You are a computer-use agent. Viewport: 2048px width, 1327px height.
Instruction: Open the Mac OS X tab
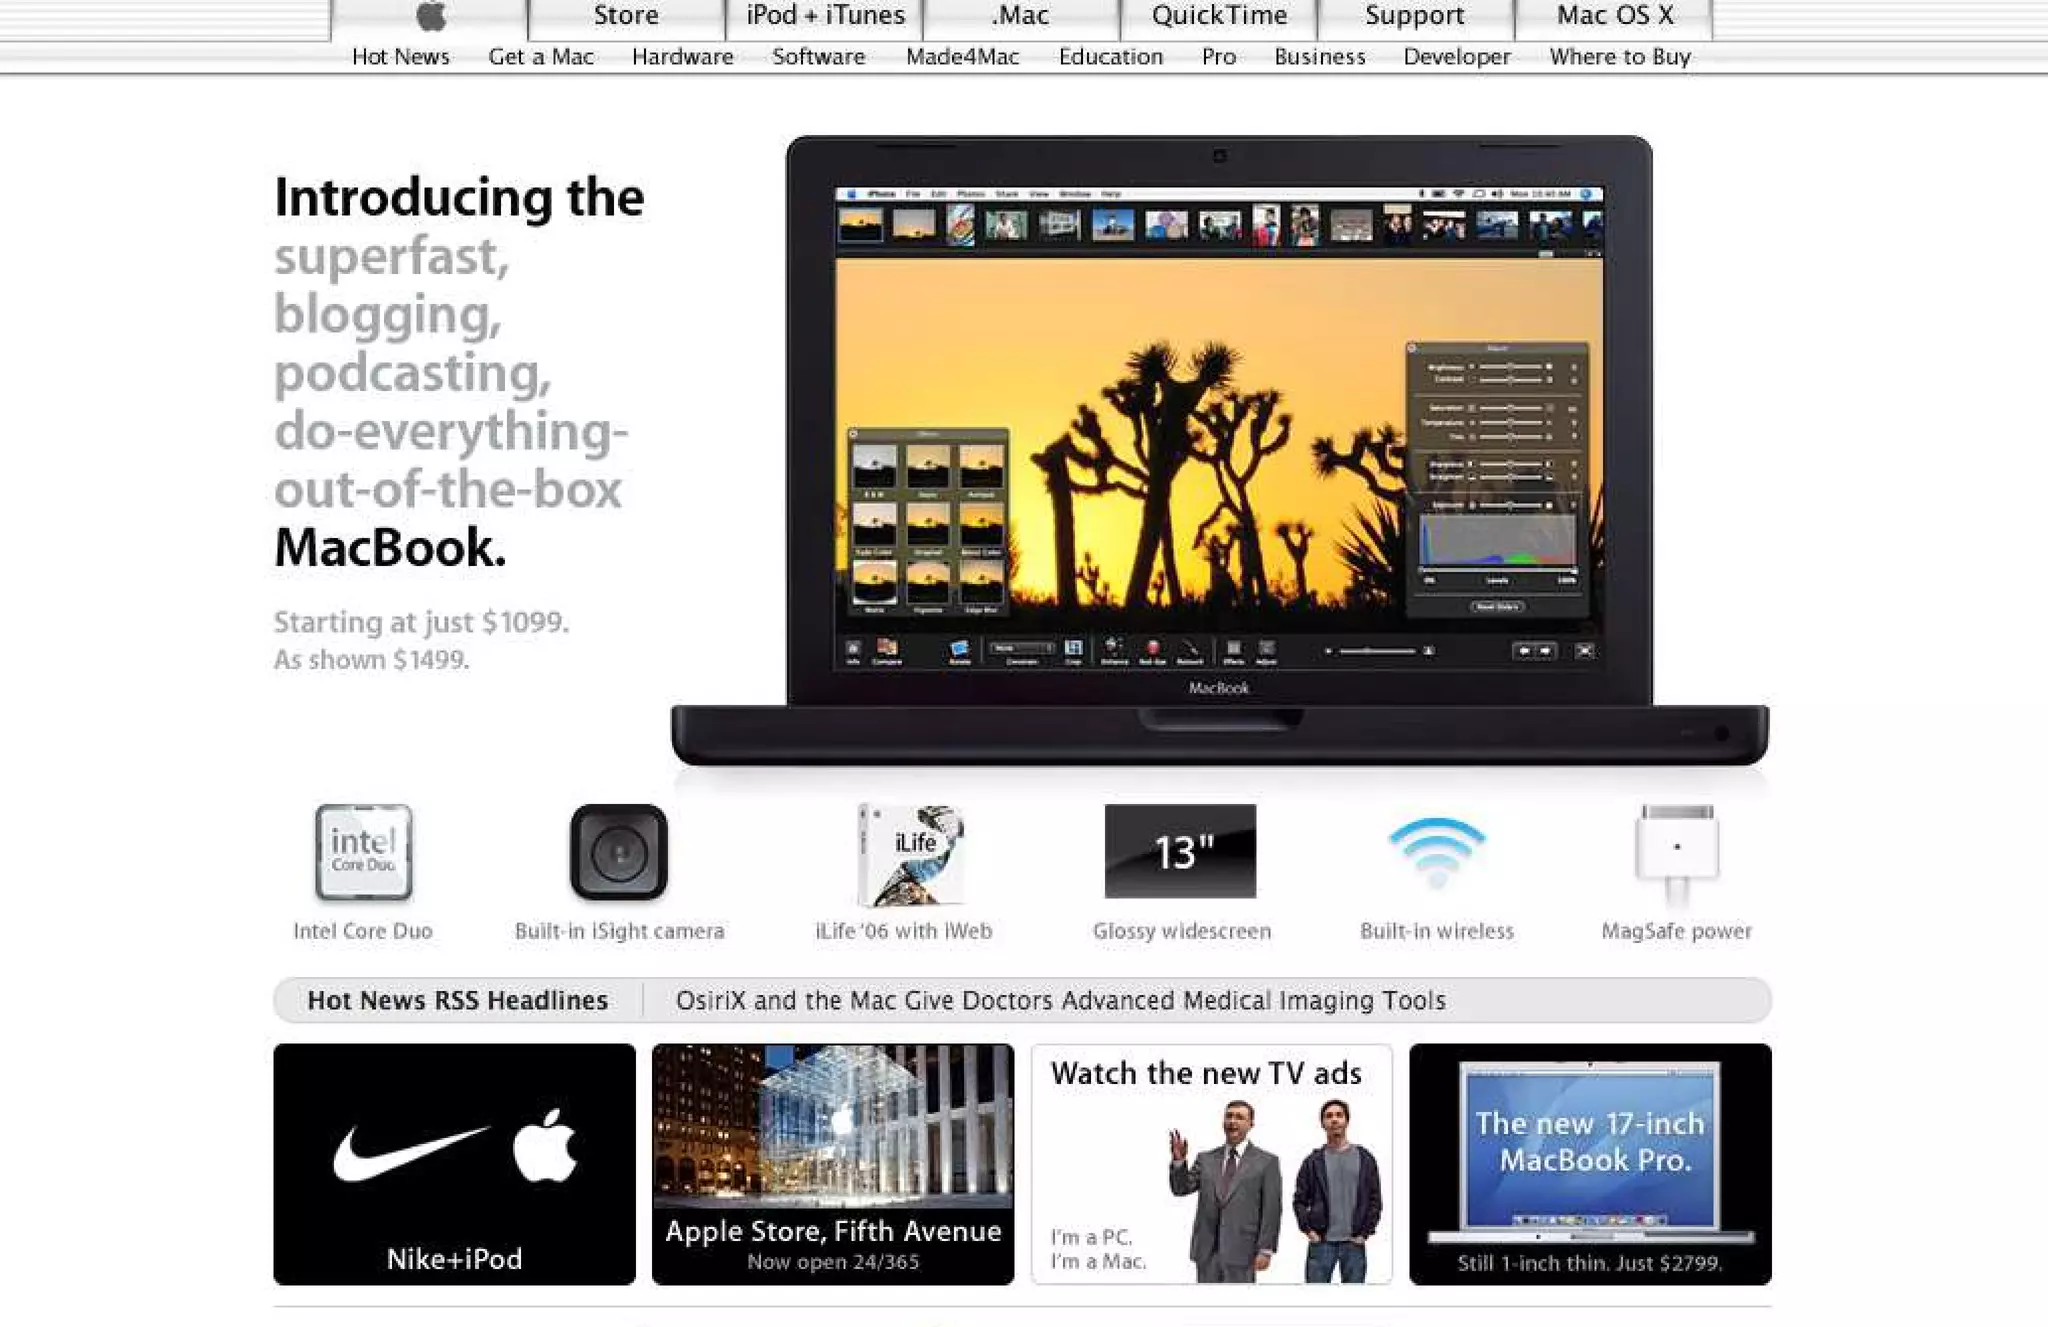click(1615, 17)
